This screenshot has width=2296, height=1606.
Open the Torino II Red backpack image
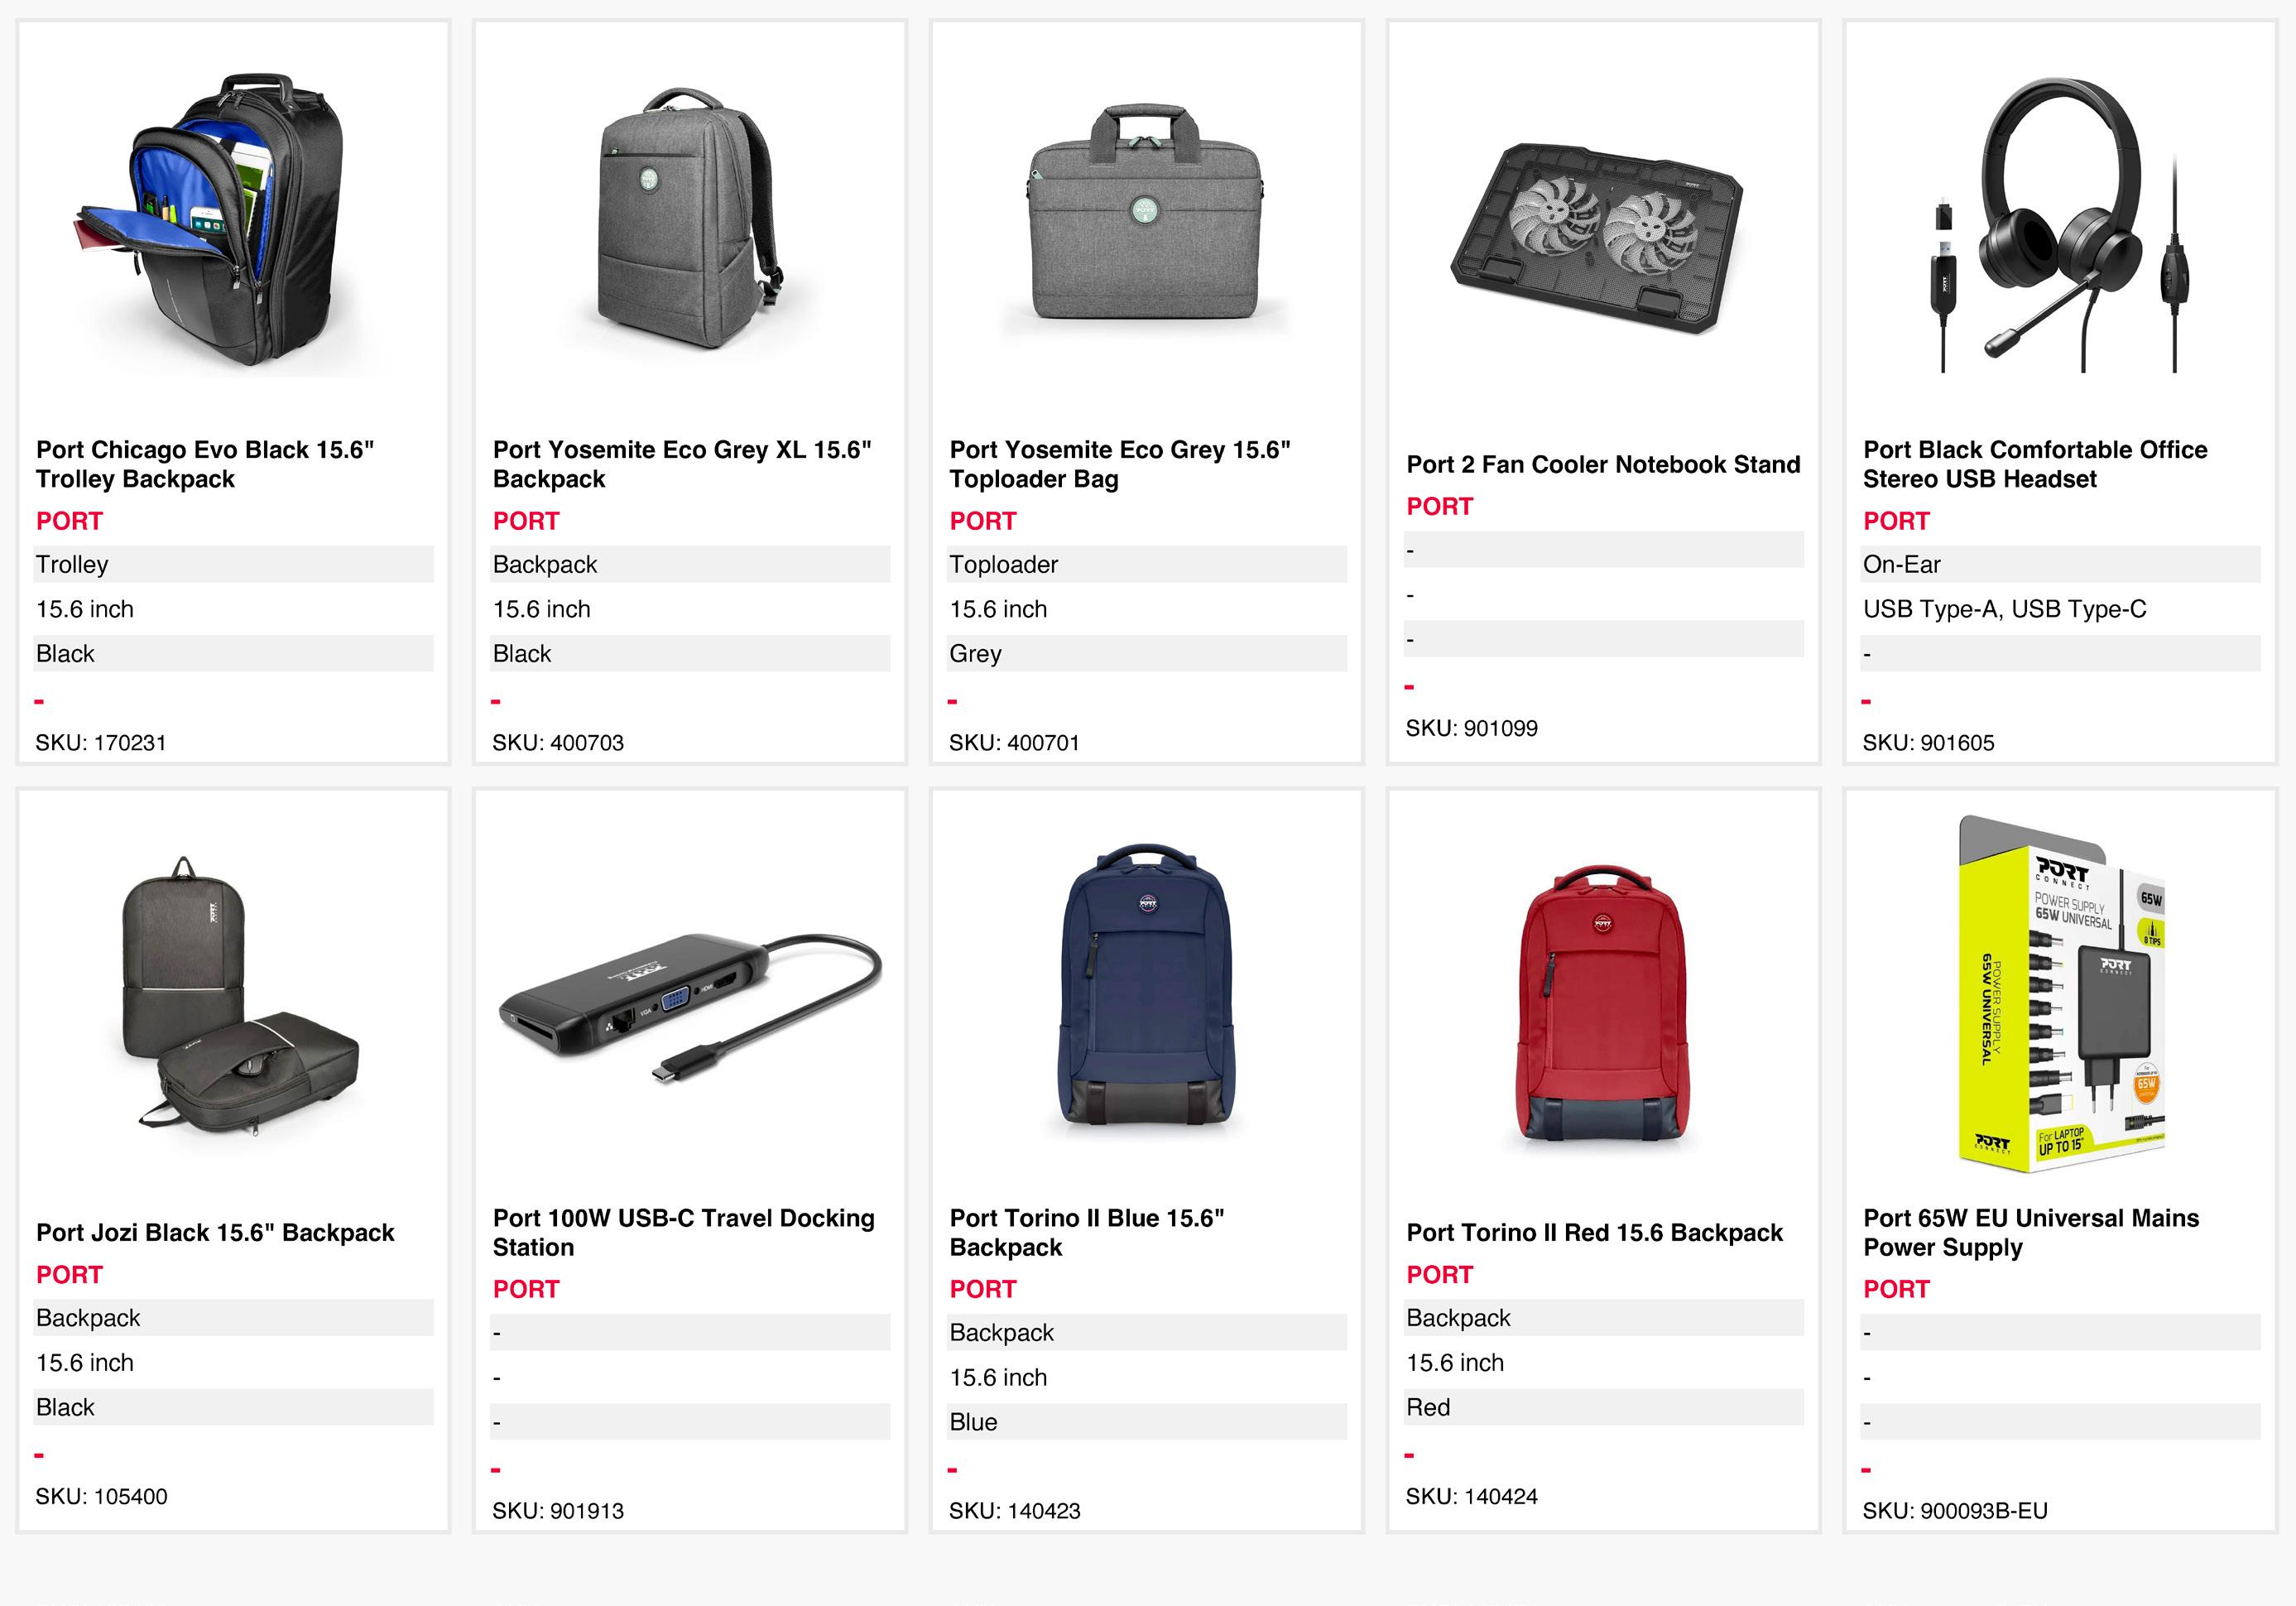click(1602, 1002)
